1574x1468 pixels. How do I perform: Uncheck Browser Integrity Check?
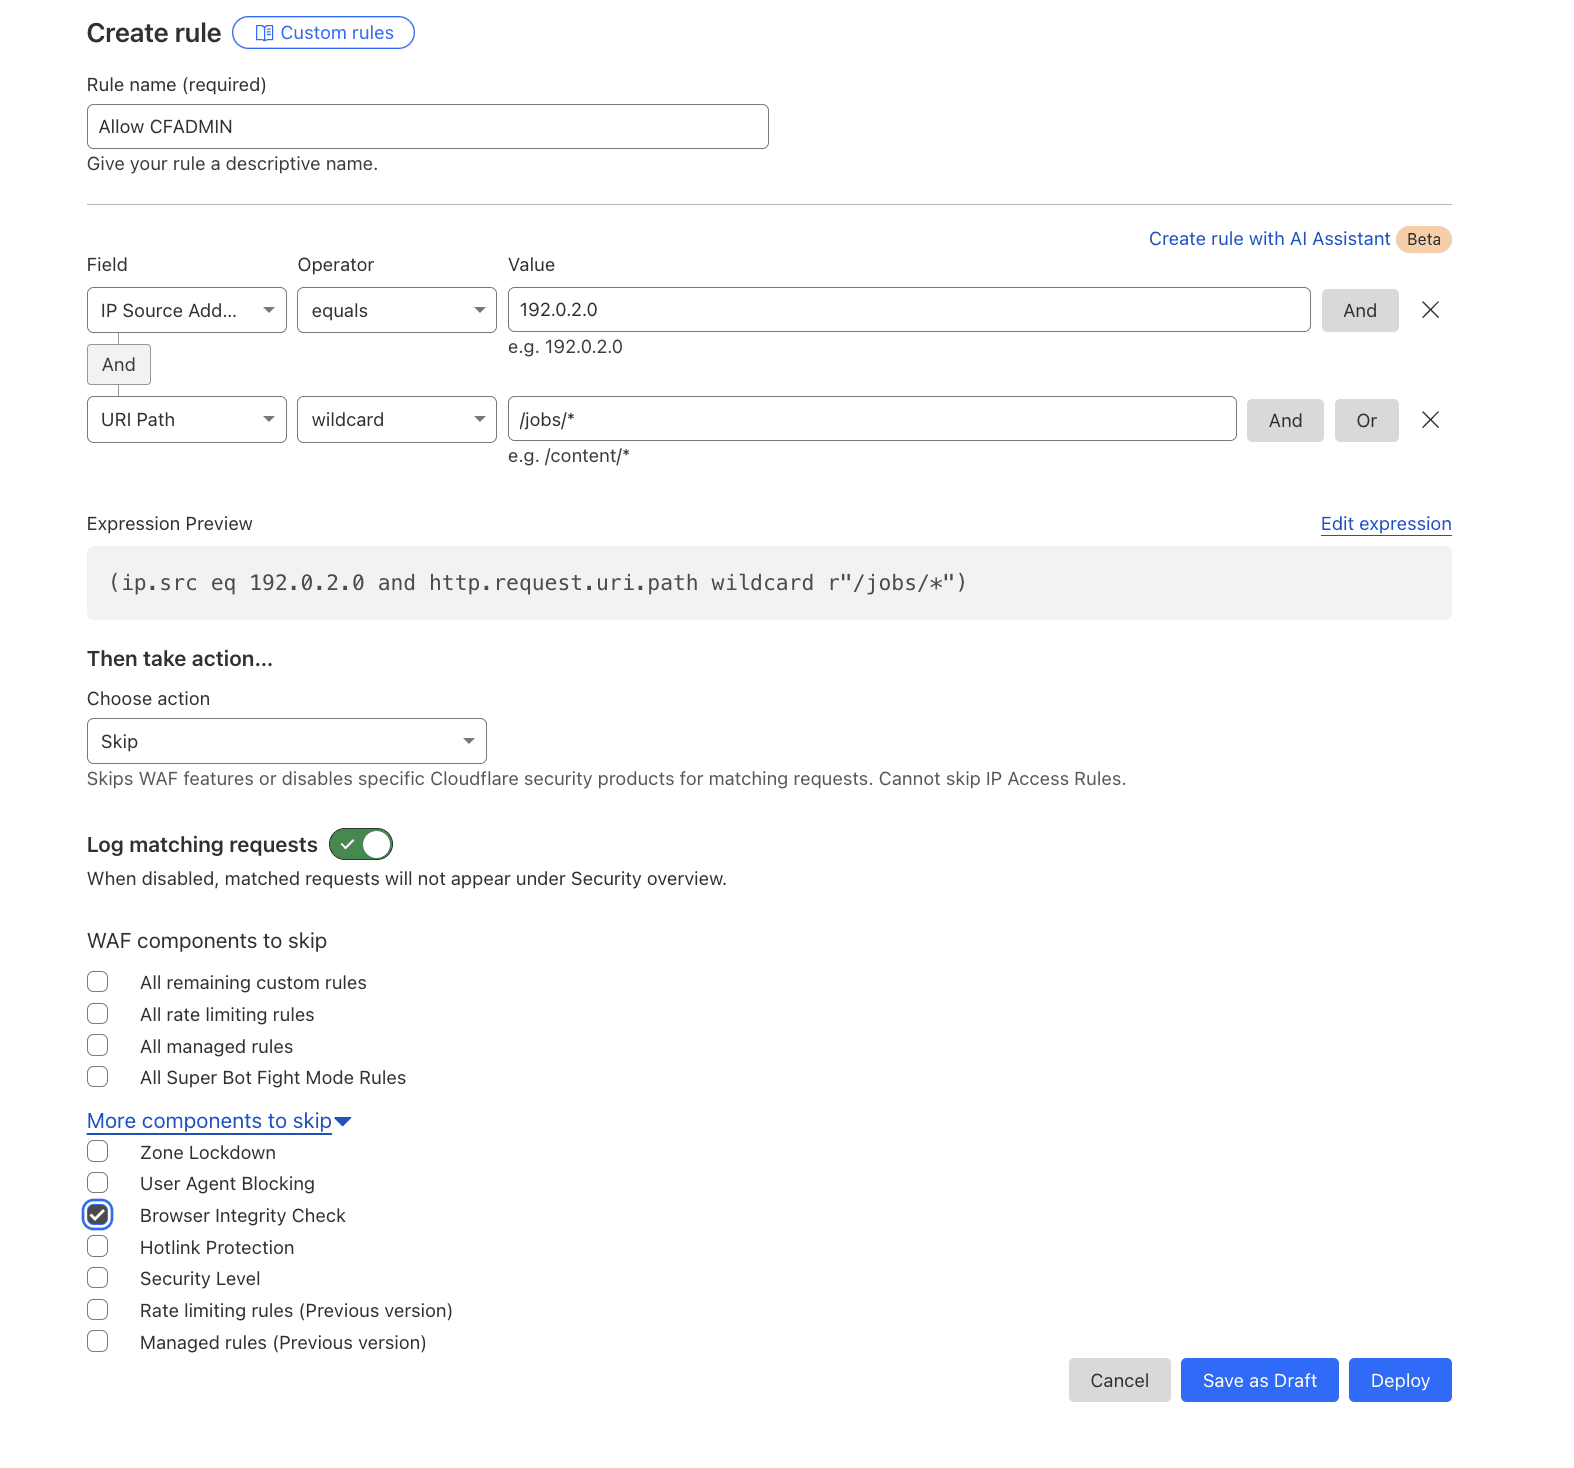98,1215
